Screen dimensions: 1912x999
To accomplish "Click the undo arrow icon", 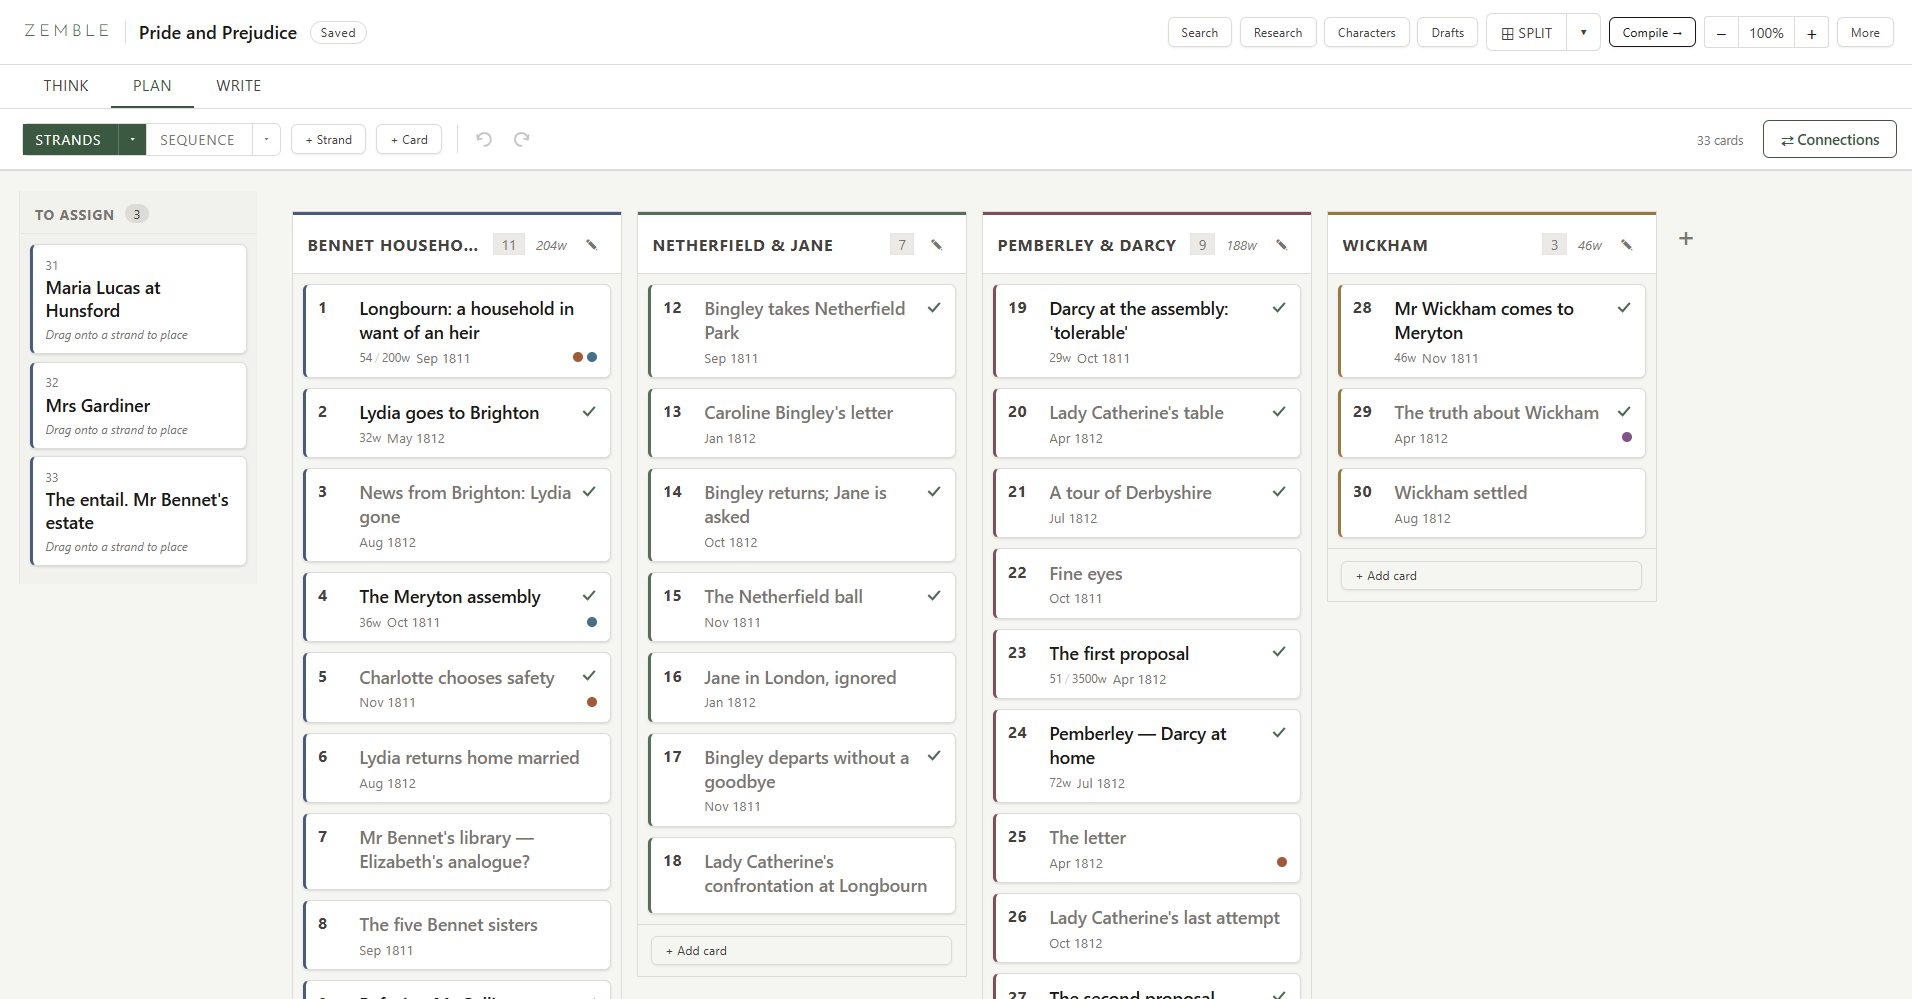I will click(x=484, y=139).
